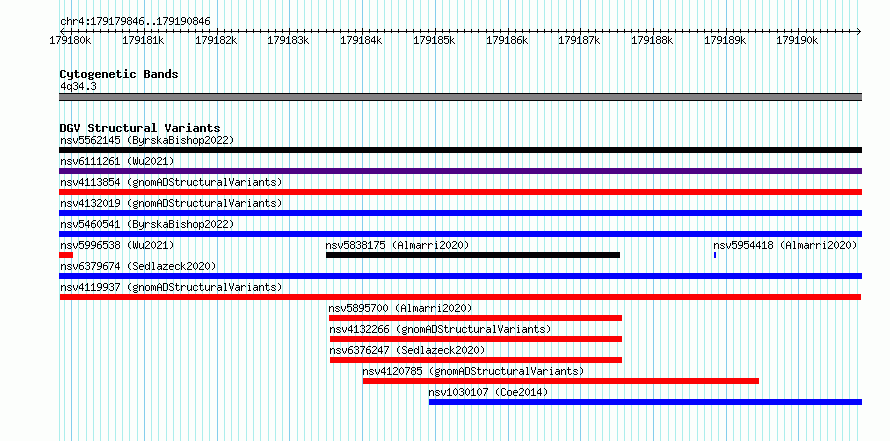Select the nsv5895700 red variant bar
Viewport: 890px width, 441px height.
click(475, 318)
